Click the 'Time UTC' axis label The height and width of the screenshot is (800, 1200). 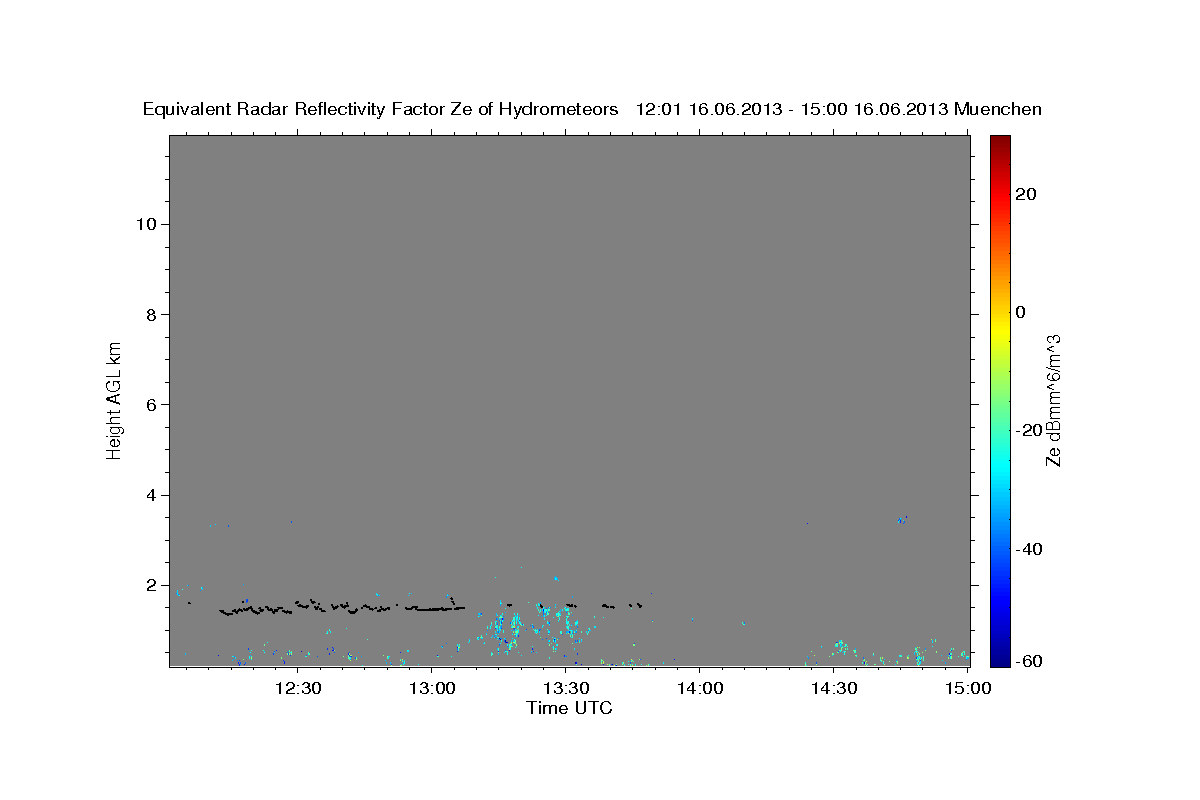point(569,708)
